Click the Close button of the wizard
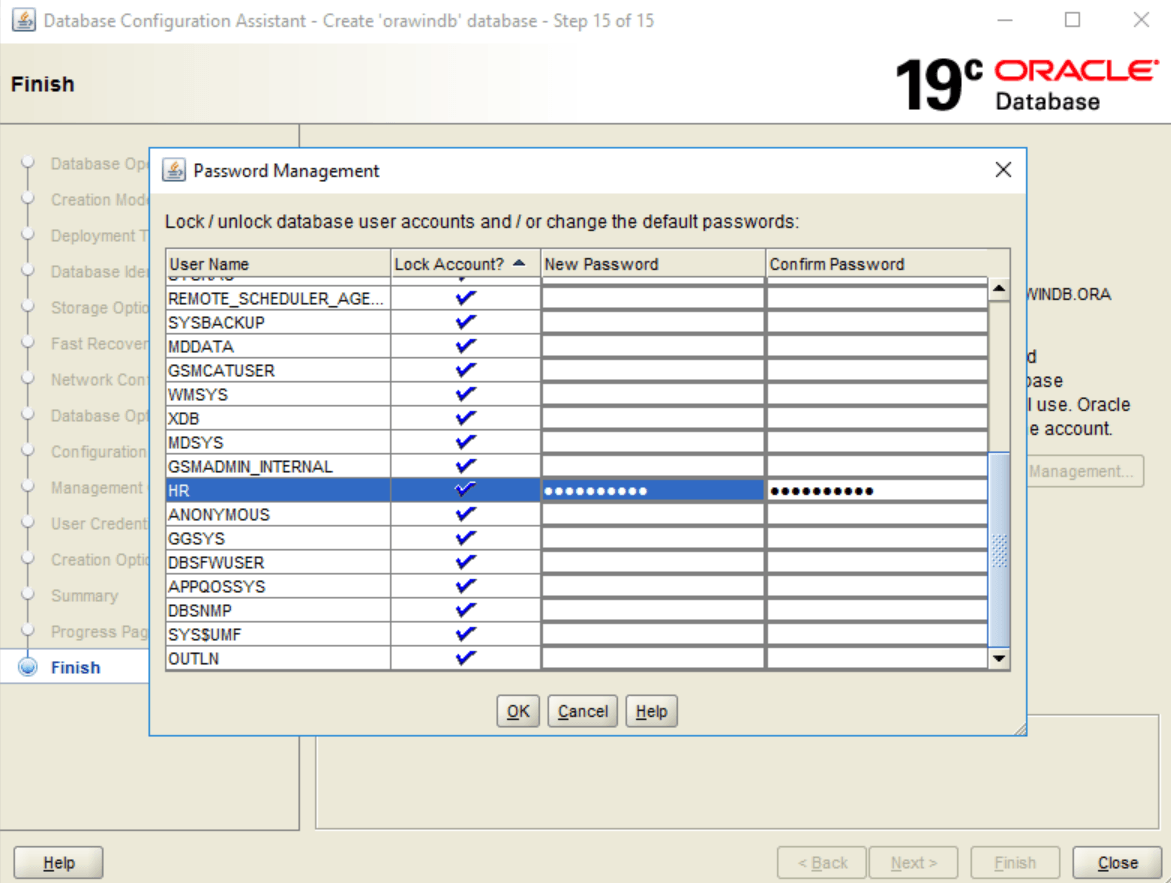 (1116, 862)
